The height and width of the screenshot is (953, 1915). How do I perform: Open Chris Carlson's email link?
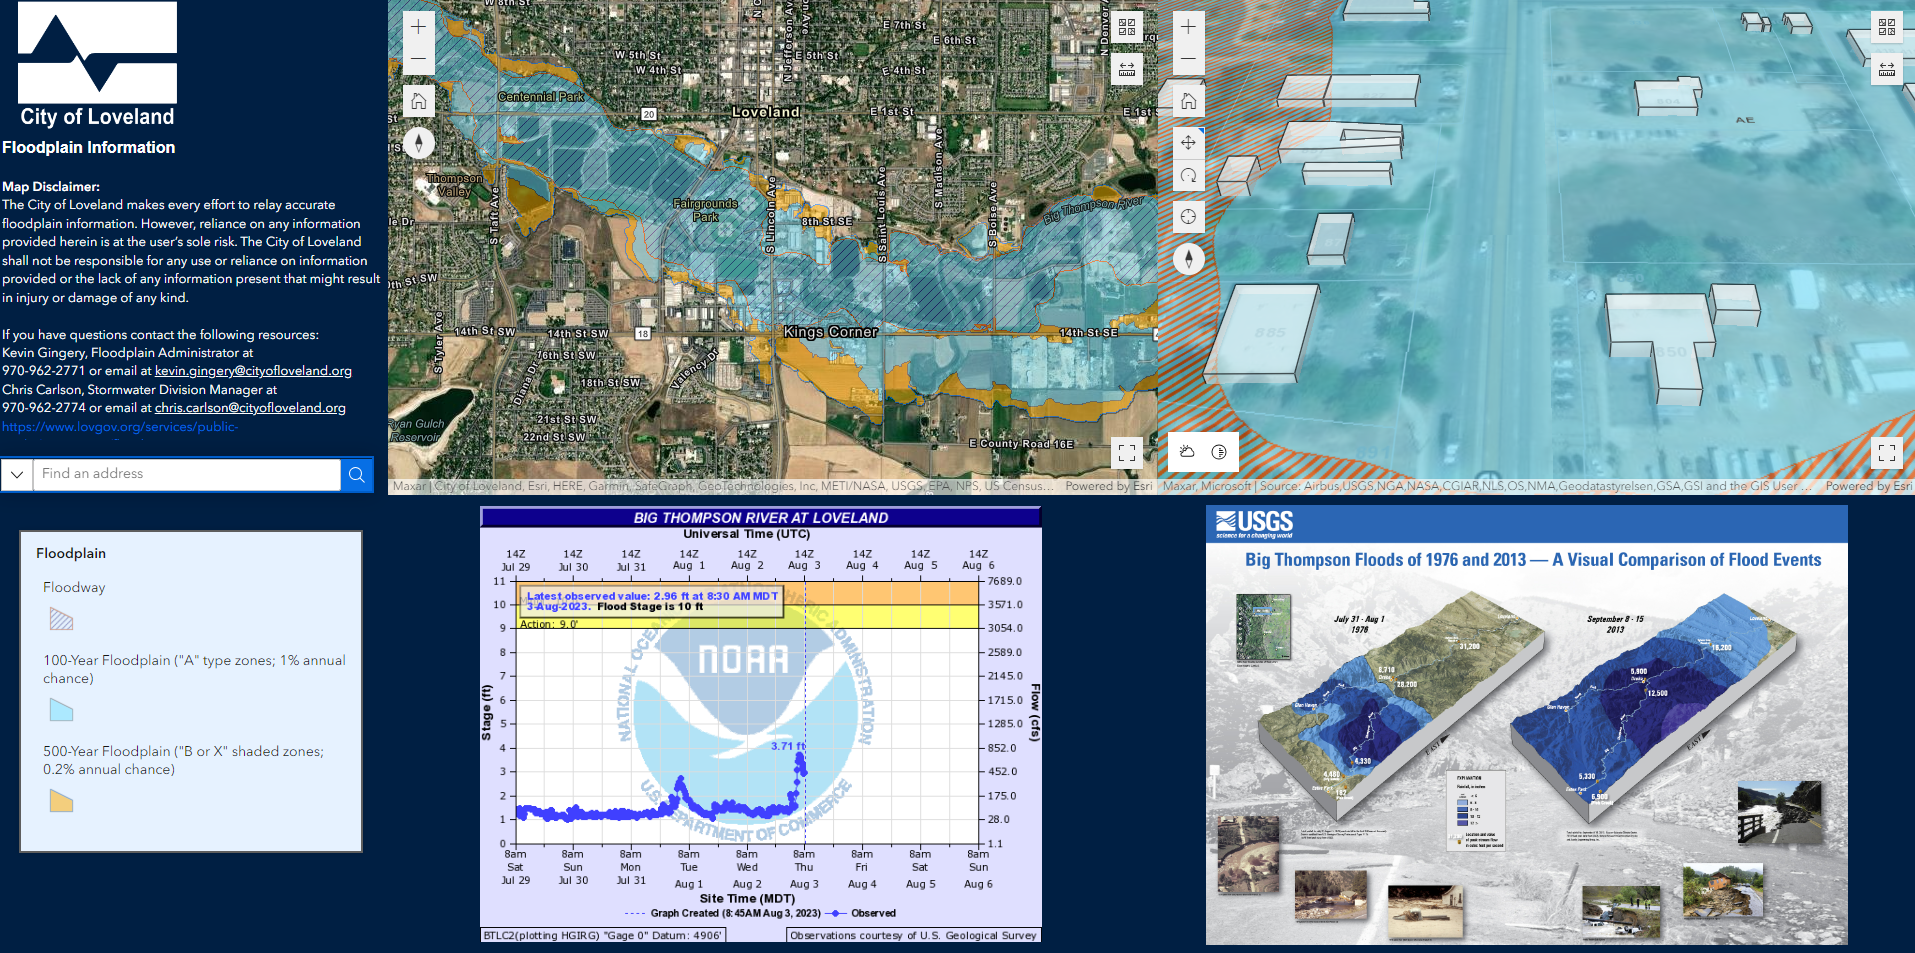250,408
